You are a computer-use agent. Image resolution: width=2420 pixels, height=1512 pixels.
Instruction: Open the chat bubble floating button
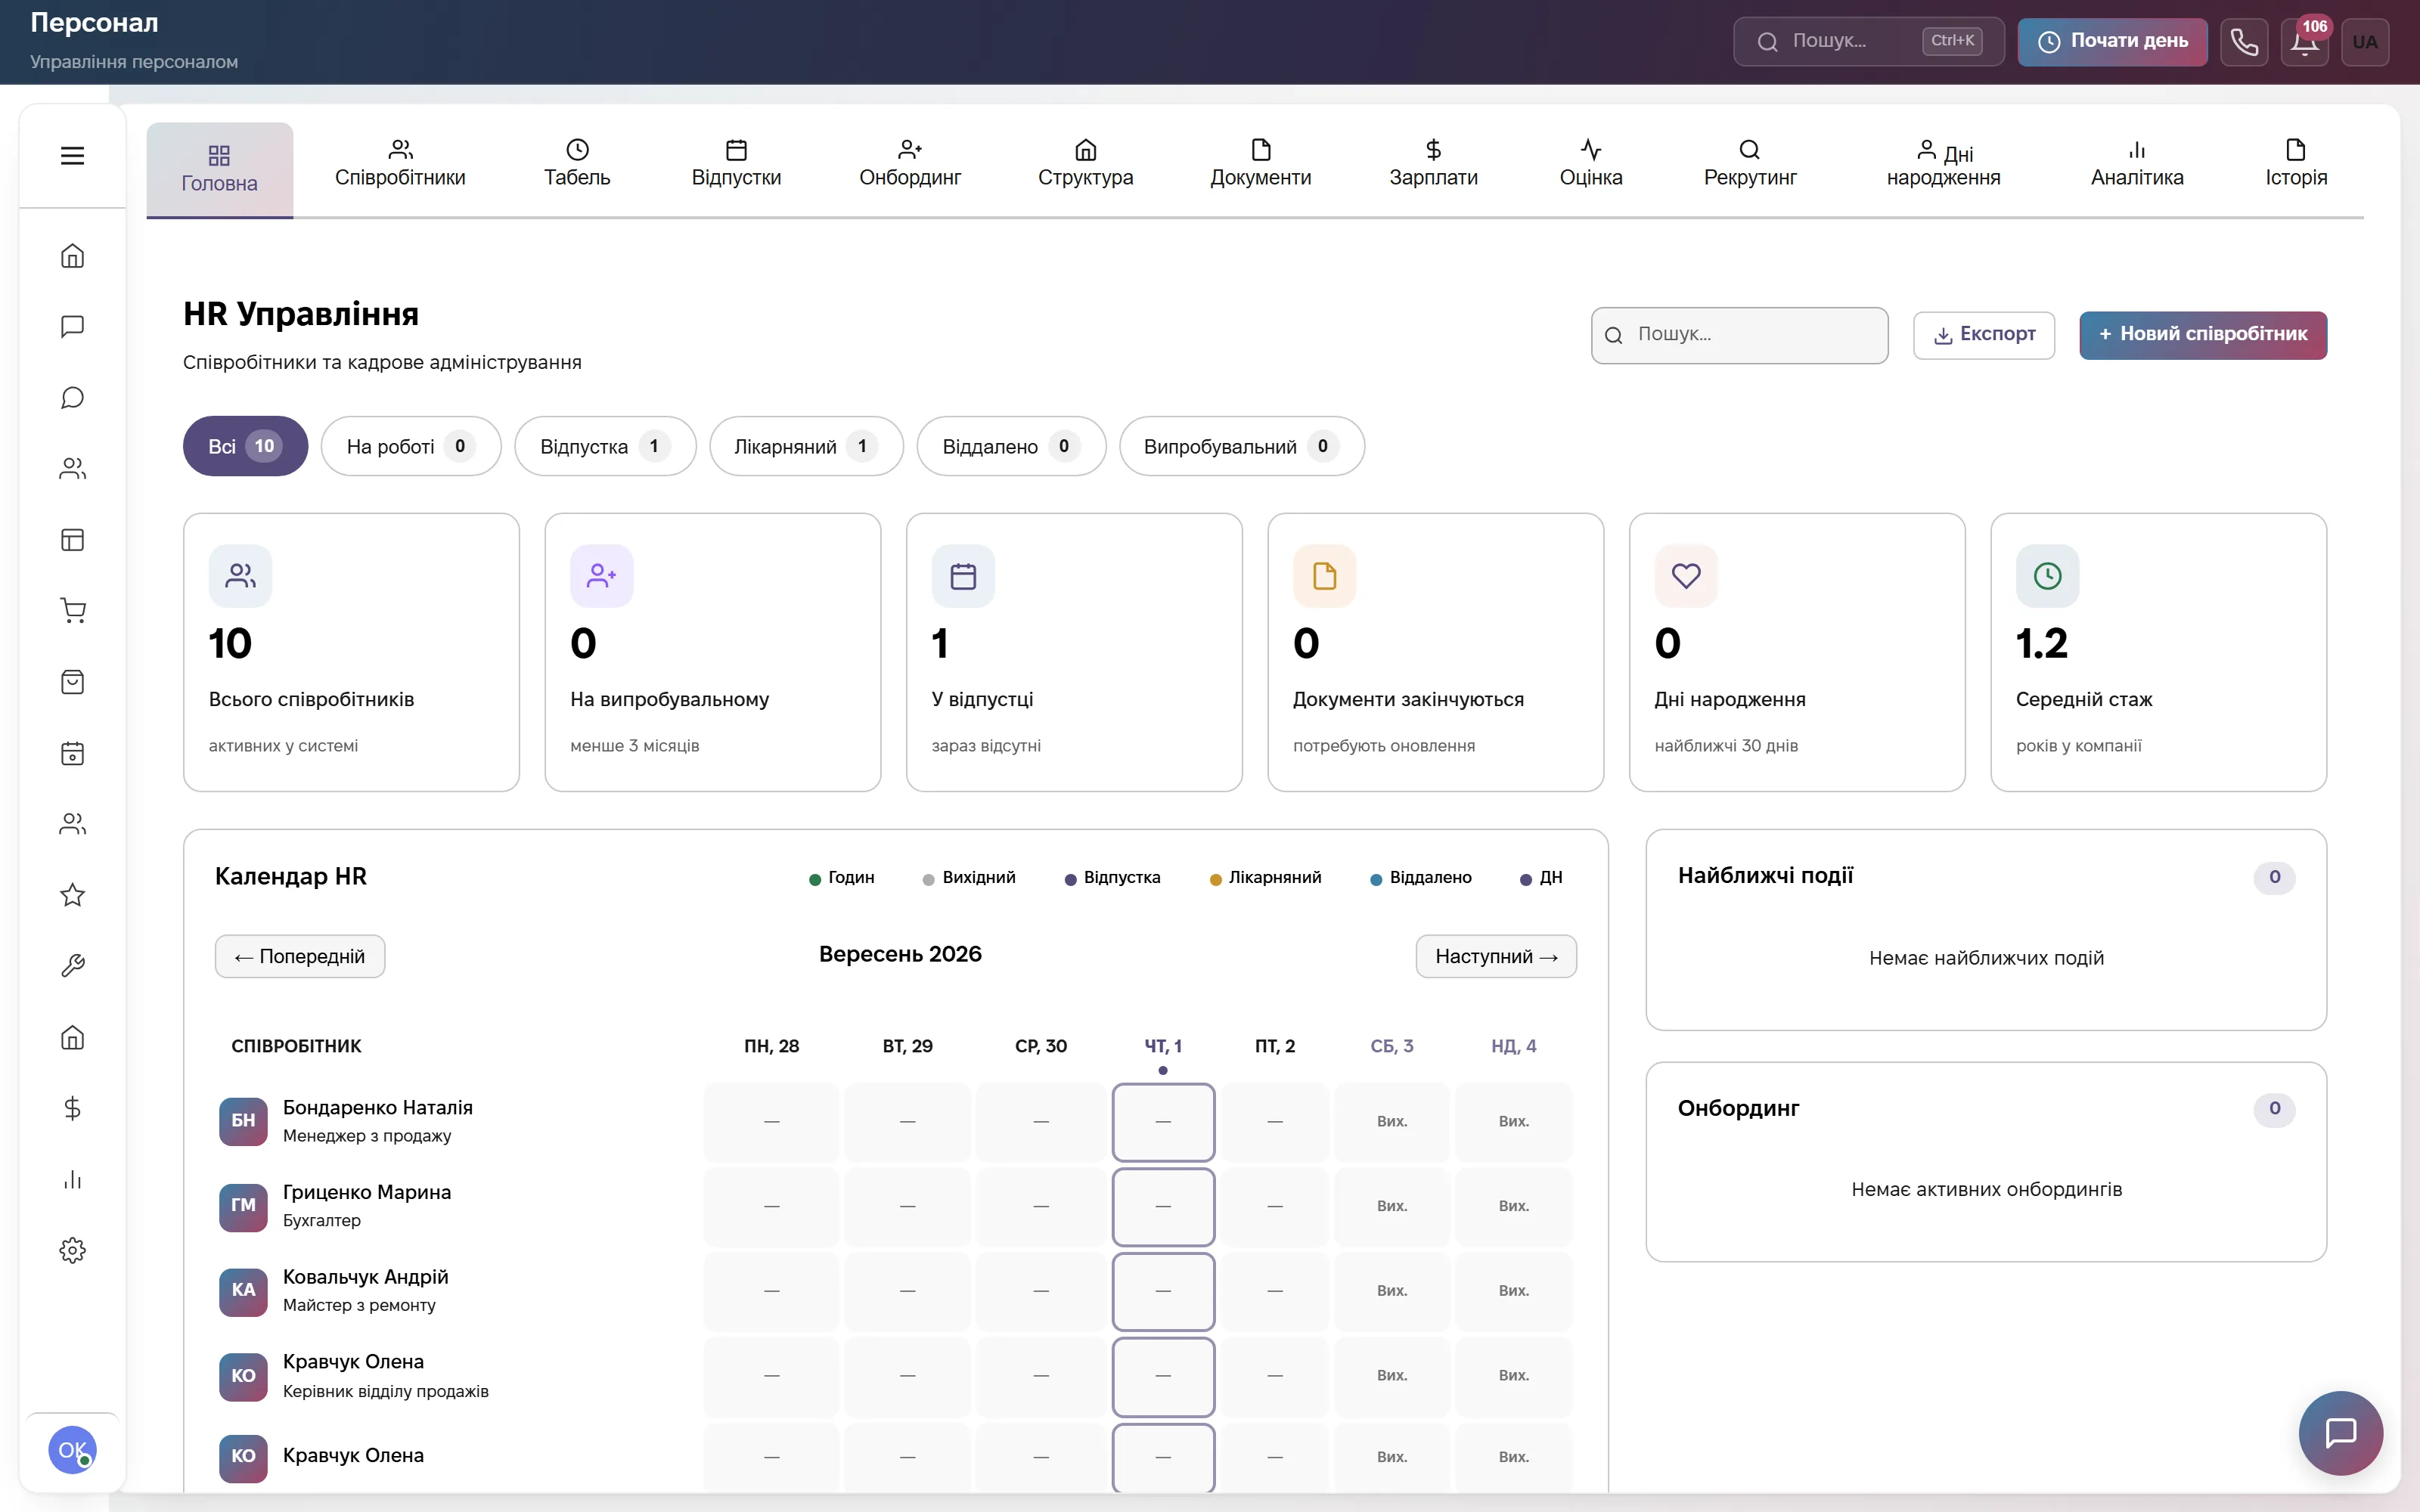click(x=2340, y=1432)
